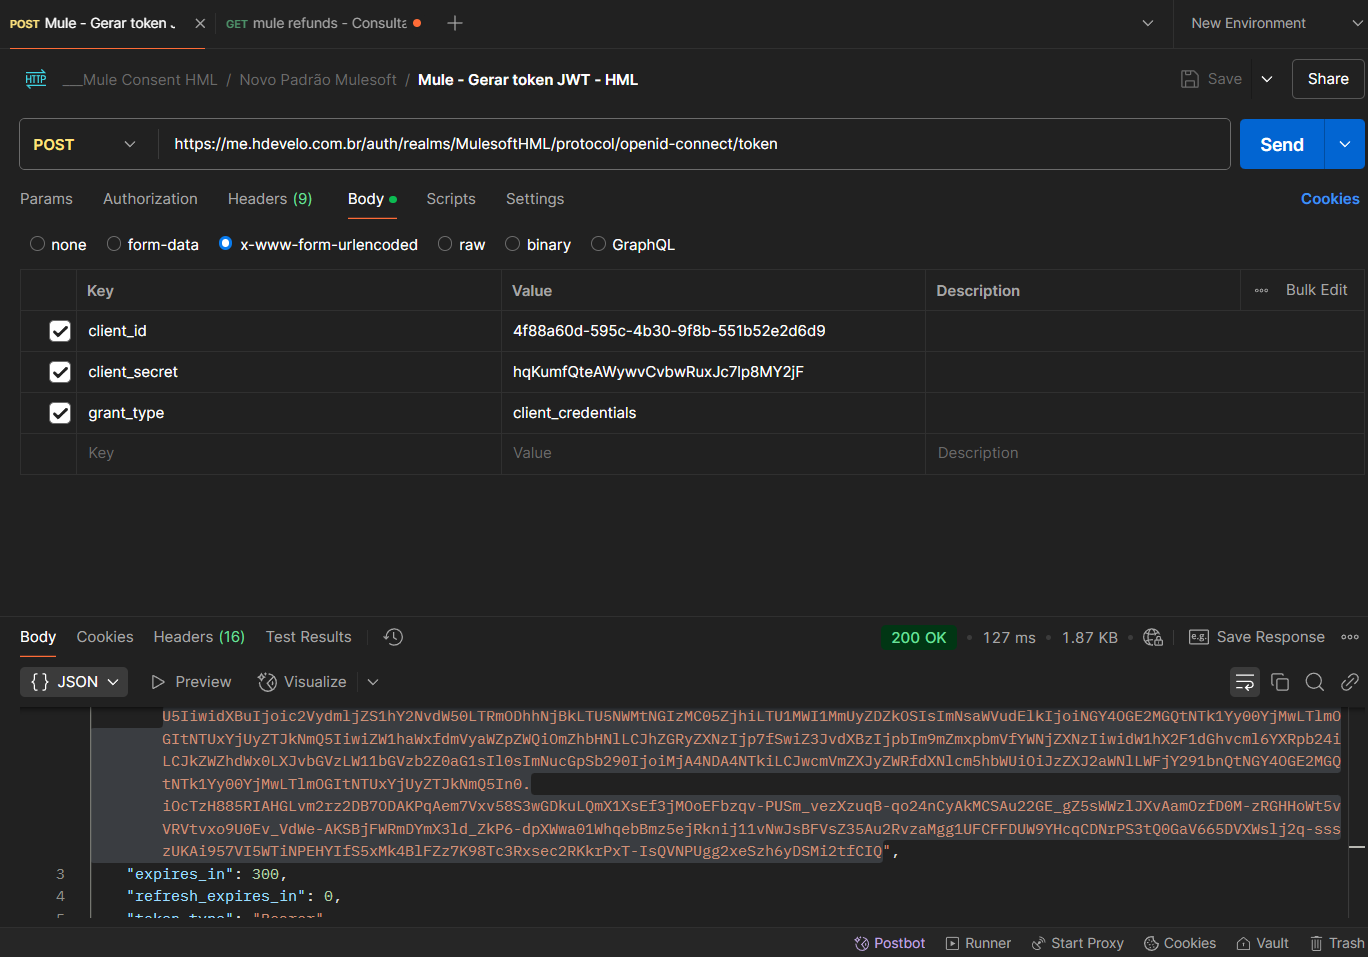The image size is (1368, 957).
Task: Select the raw body type option
Action: [x=445, y=244]
